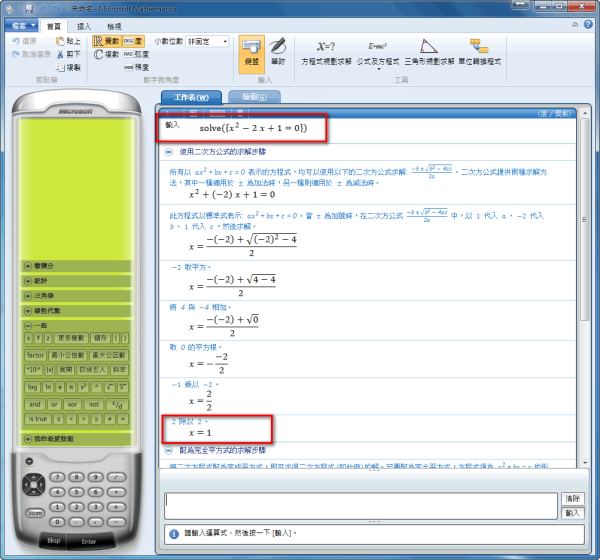Click the ≠ not-equal key on the calculator
The image size is (600, 560).
[110, 419]
